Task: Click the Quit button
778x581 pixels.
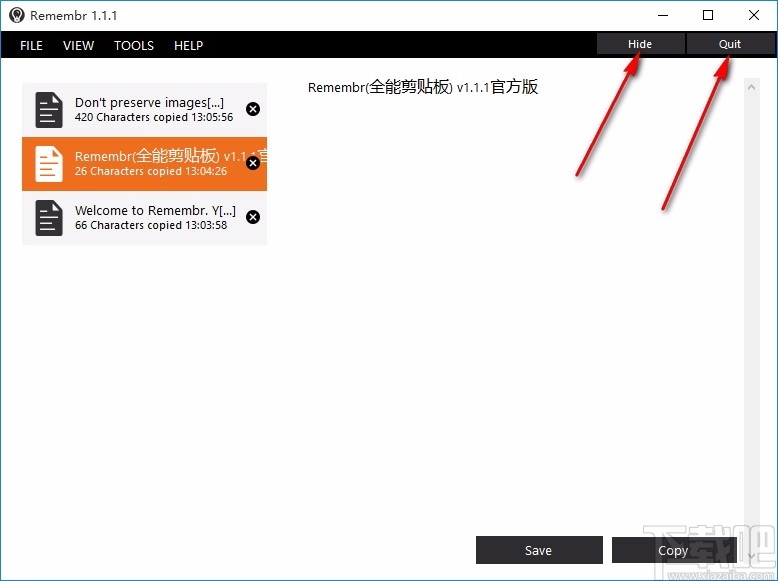Action: pyautogui.click(x=730, y=44)
